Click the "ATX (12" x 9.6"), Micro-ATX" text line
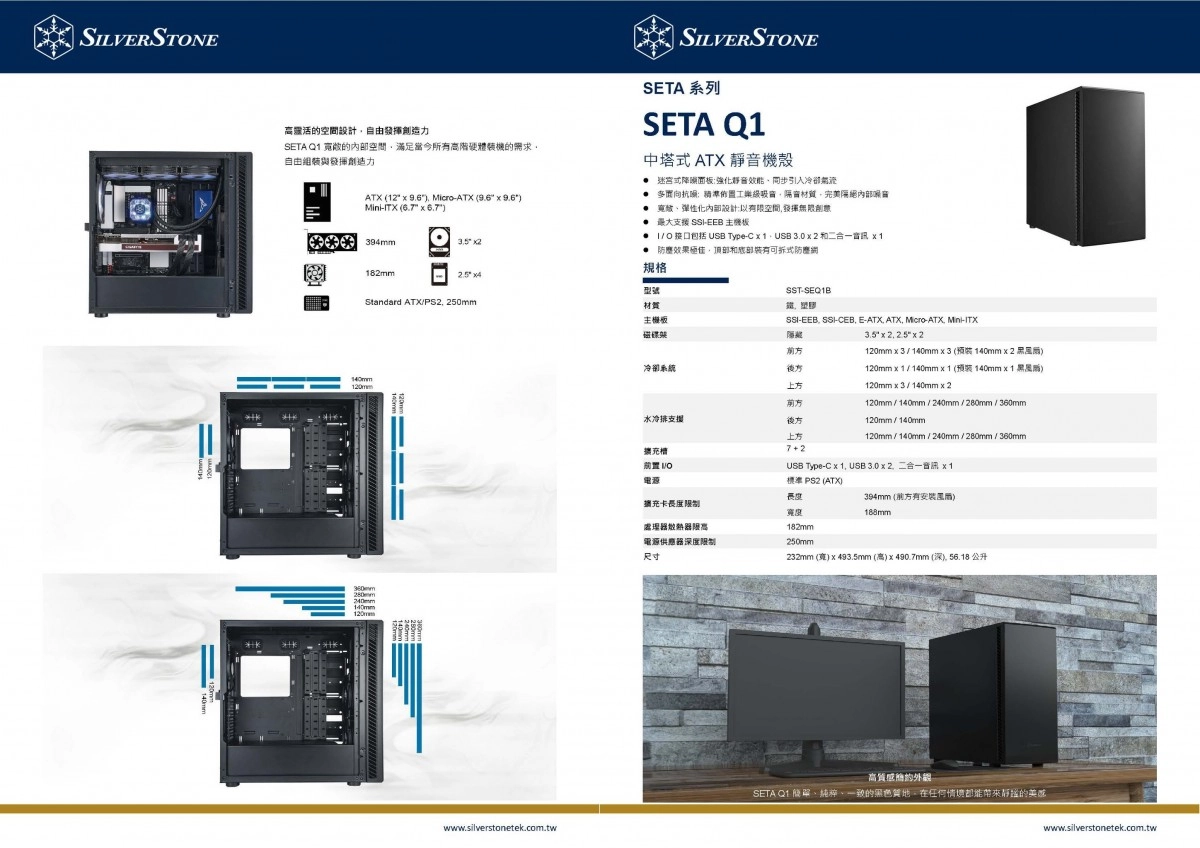Viewport: 1200px width, 848px height. 443,197
